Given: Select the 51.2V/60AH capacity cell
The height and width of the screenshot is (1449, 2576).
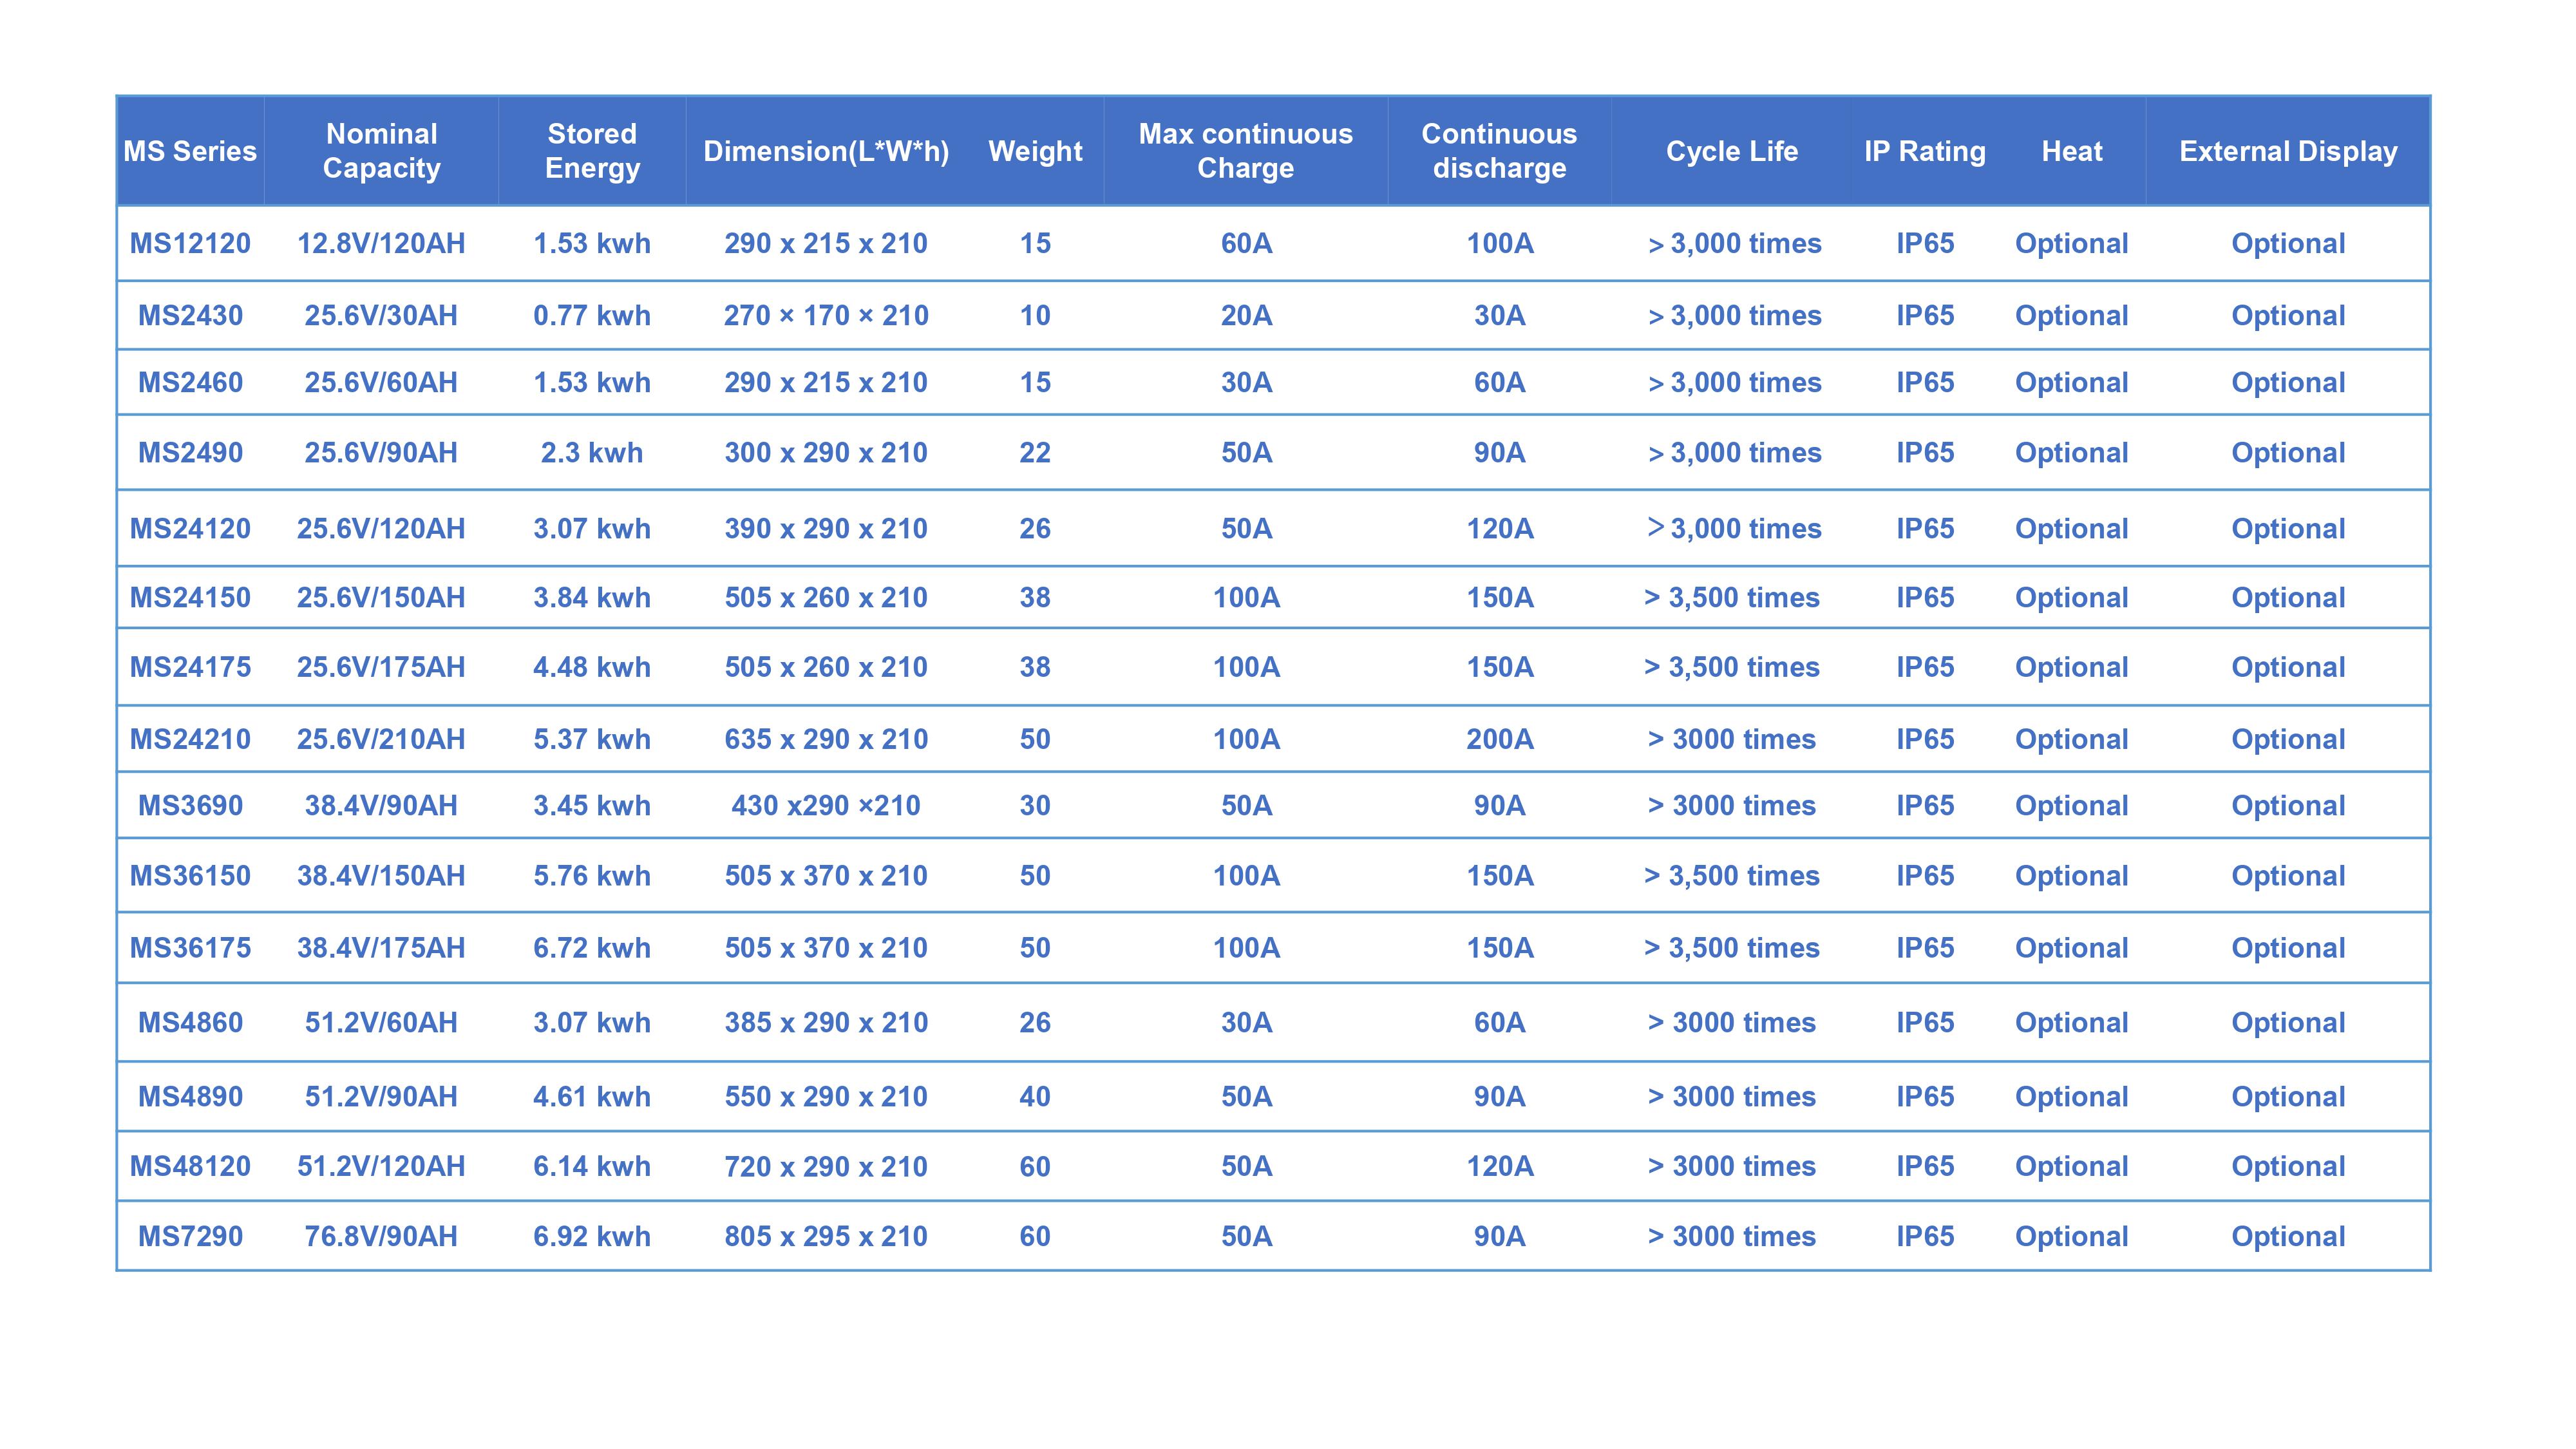Looking at the screenshot, I should coord(381,1022).
